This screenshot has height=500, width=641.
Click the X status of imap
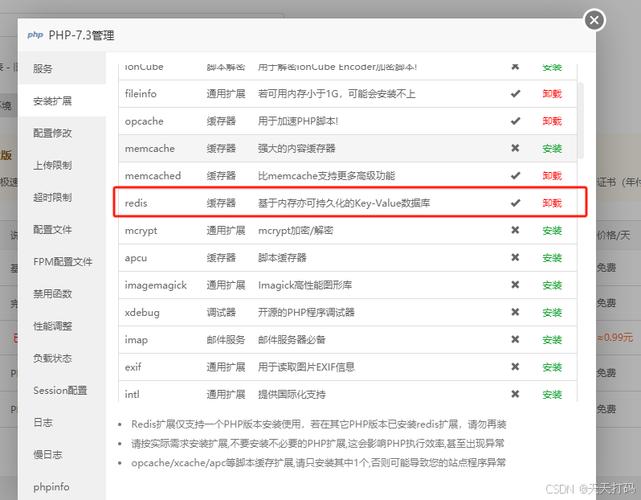click(515, 339)
